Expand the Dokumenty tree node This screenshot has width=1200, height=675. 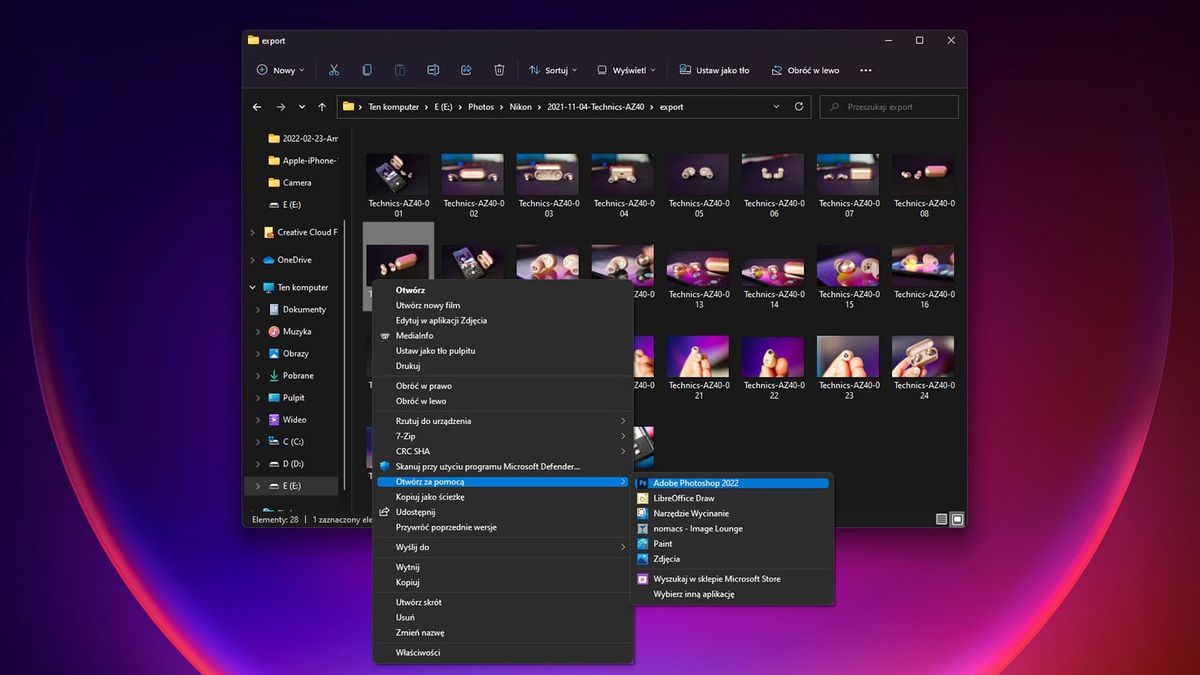pos(258,310)
